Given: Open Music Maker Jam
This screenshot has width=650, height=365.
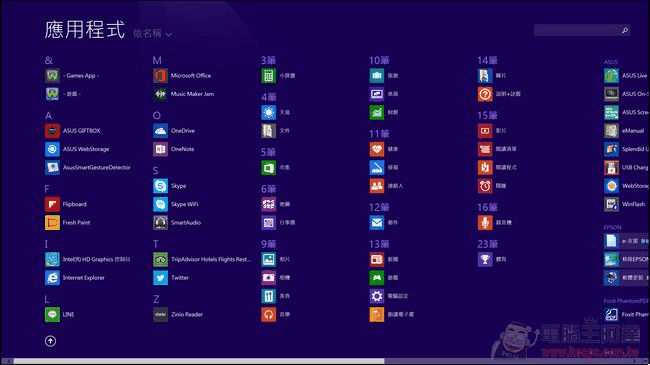Looking at the screenshot, I should (184, 94).
